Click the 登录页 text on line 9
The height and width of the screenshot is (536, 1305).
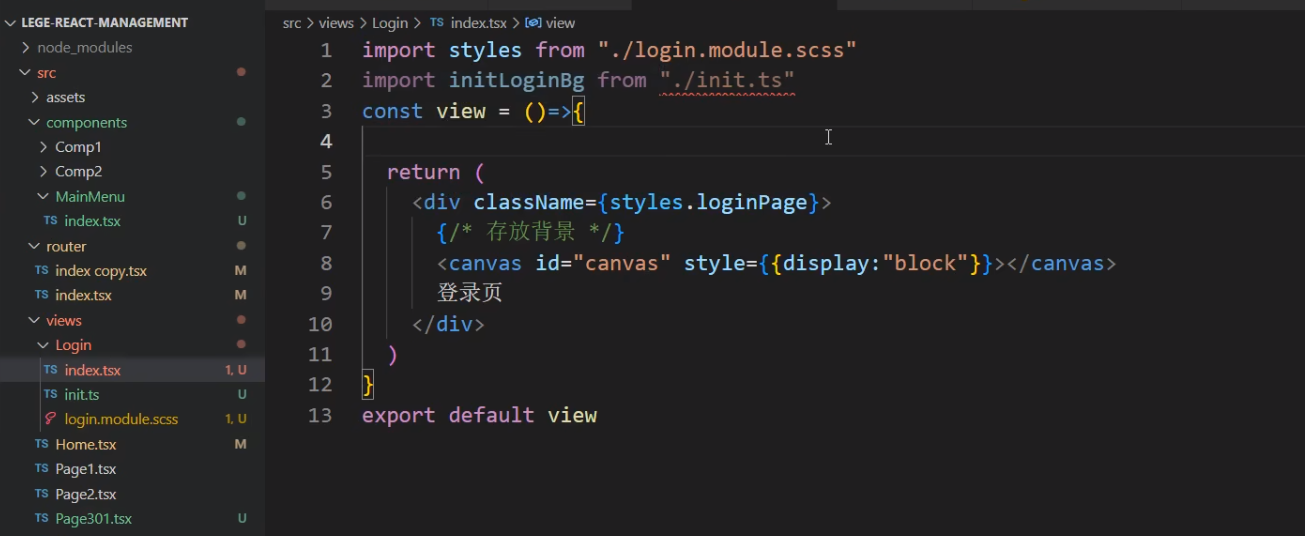point(469,293)
